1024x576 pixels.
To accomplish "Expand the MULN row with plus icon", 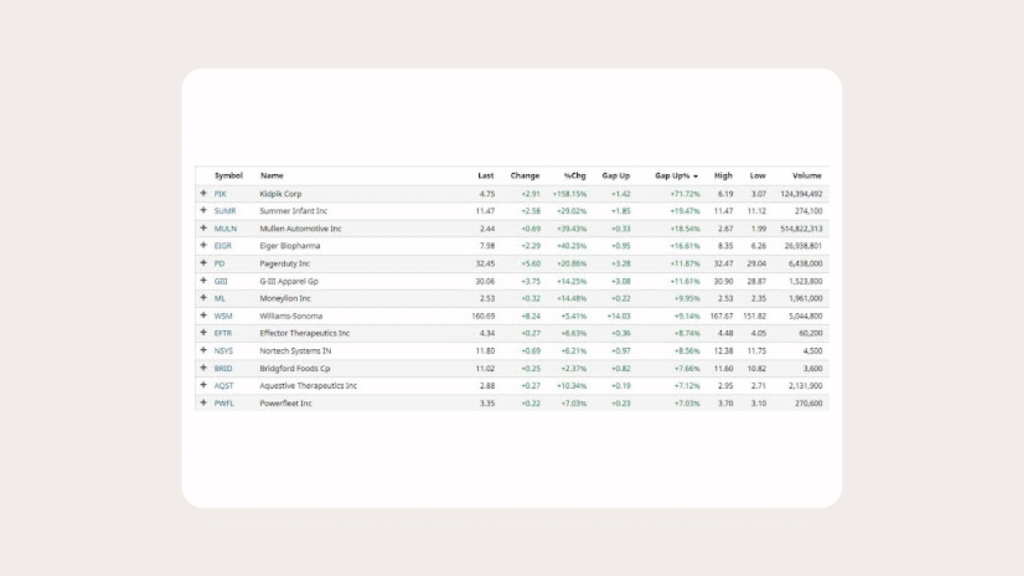I will 203,228.
